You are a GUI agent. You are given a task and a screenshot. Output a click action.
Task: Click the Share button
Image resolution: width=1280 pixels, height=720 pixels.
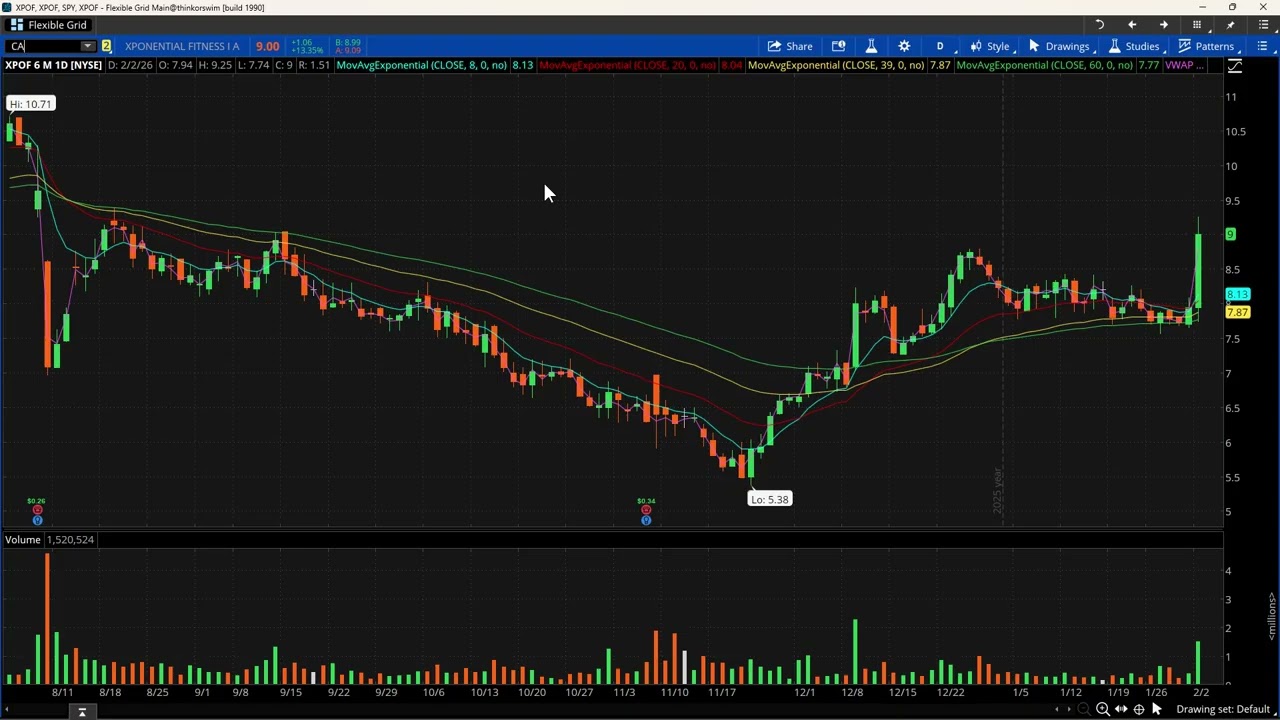790,46
